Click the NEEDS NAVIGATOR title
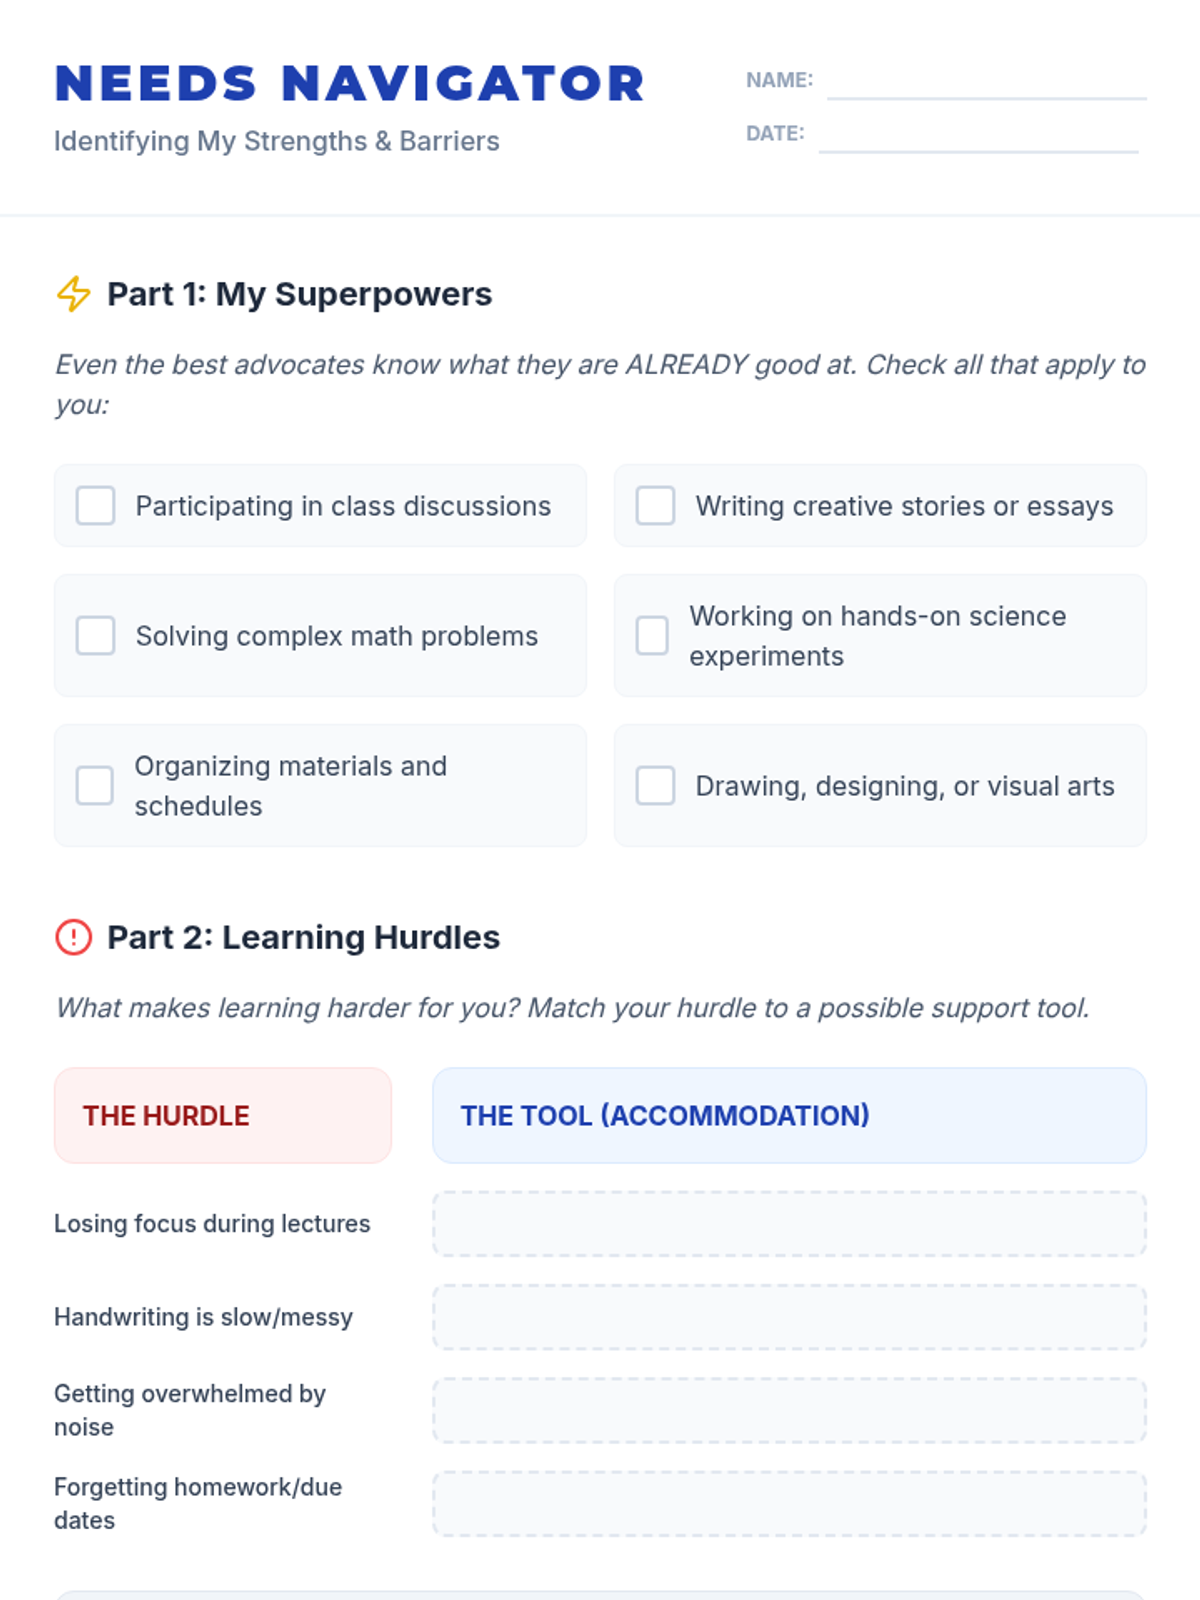 [350, 84]
